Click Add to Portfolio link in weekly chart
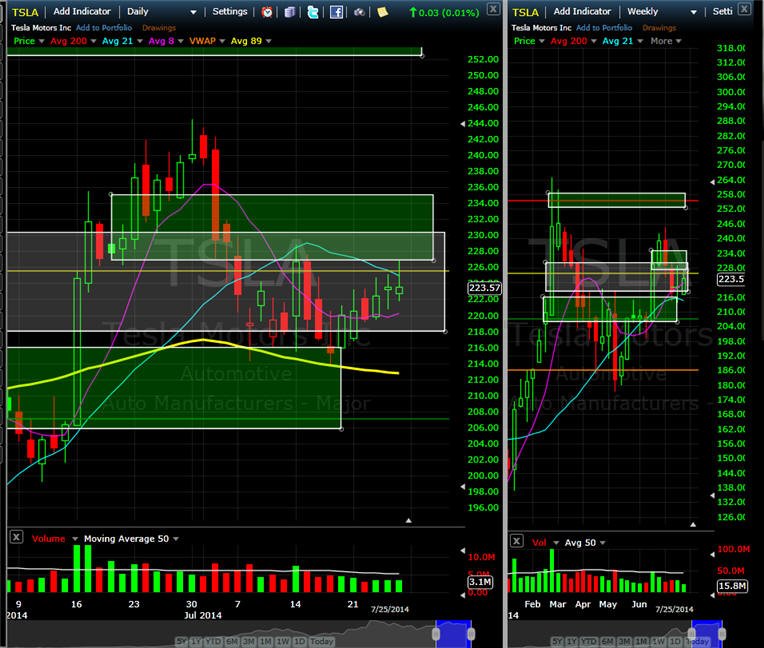Viewport: 764px width, 648px height. coord(604,28)
